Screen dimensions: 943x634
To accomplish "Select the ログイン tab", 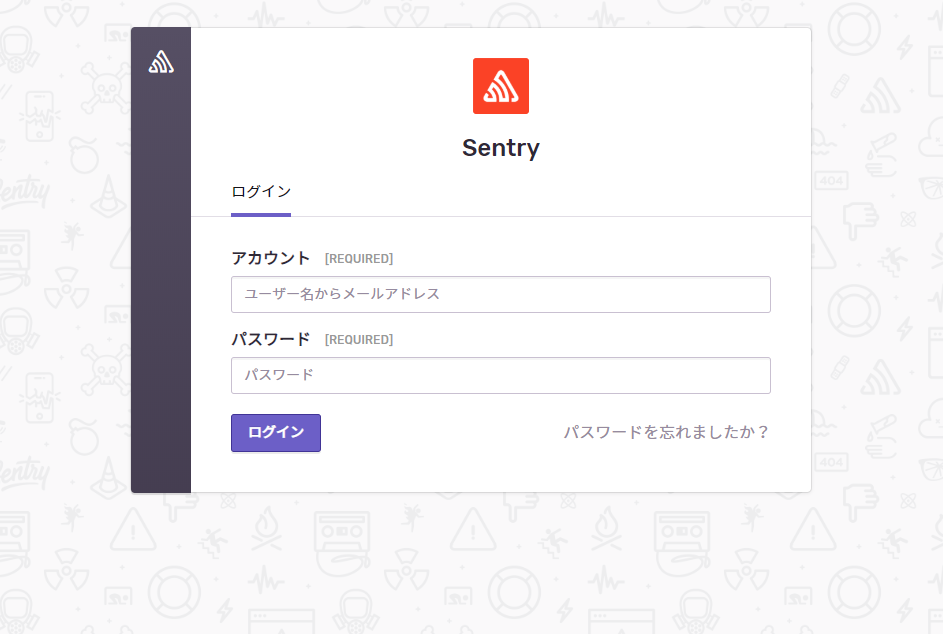I will (x=260, y=191).
